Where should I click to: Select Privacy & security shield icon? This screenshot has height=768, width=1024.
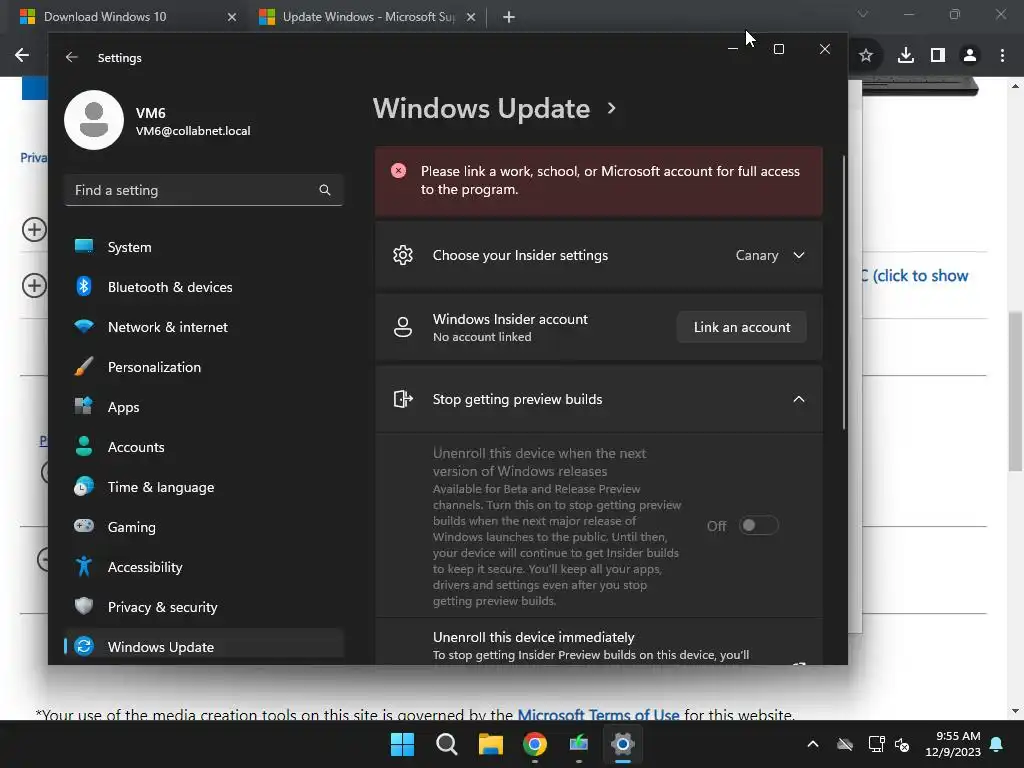point(84,606)
